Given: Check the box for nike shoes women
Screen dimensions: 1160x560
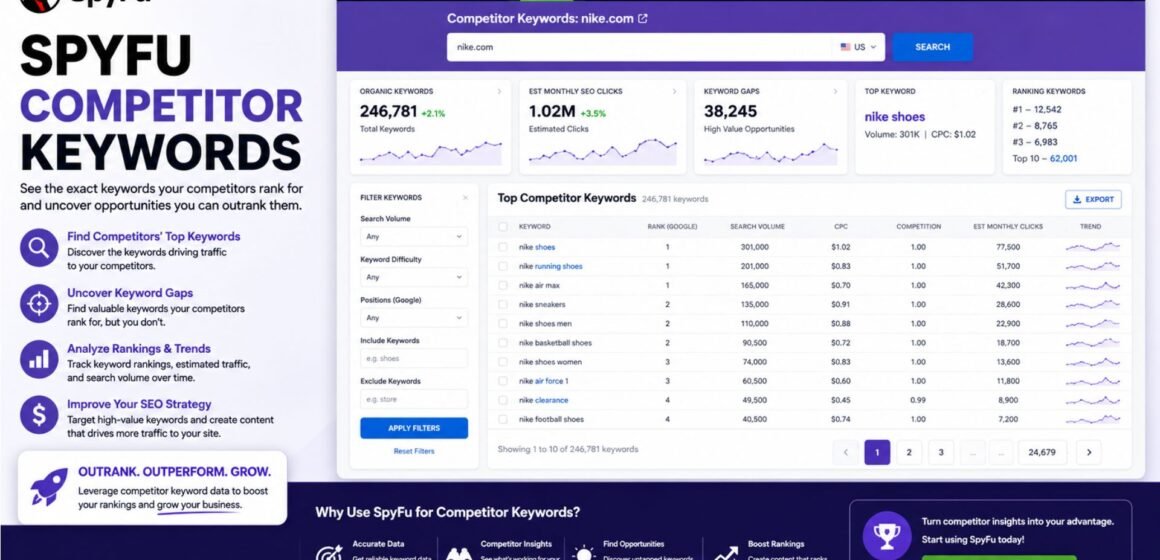Looking at the screenshot, I should [503, 362].
